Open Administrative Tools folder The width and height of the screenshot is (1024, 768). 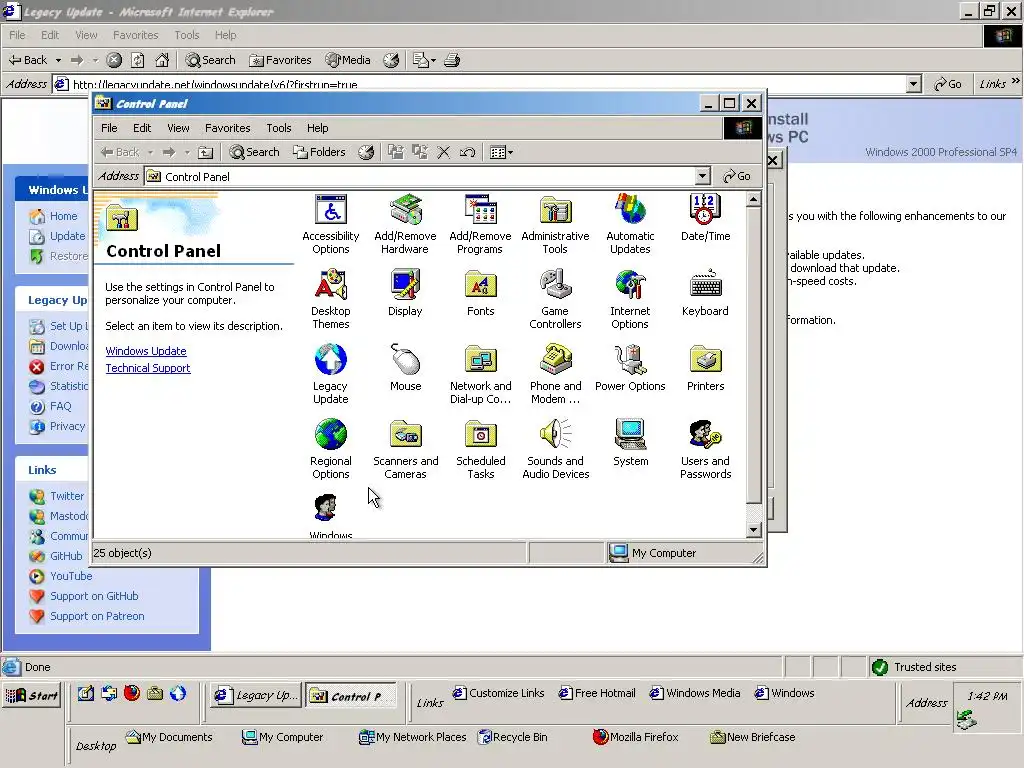click(555, 224)
